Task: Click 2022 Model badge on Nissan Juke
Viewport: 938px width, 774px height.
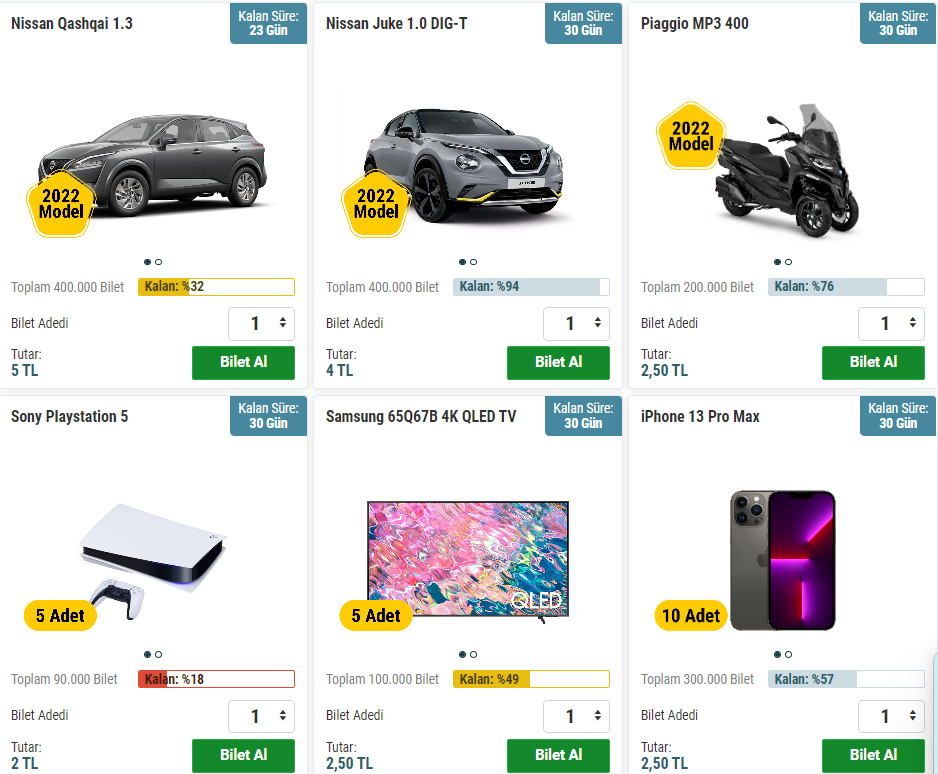Action: [376, 204]
